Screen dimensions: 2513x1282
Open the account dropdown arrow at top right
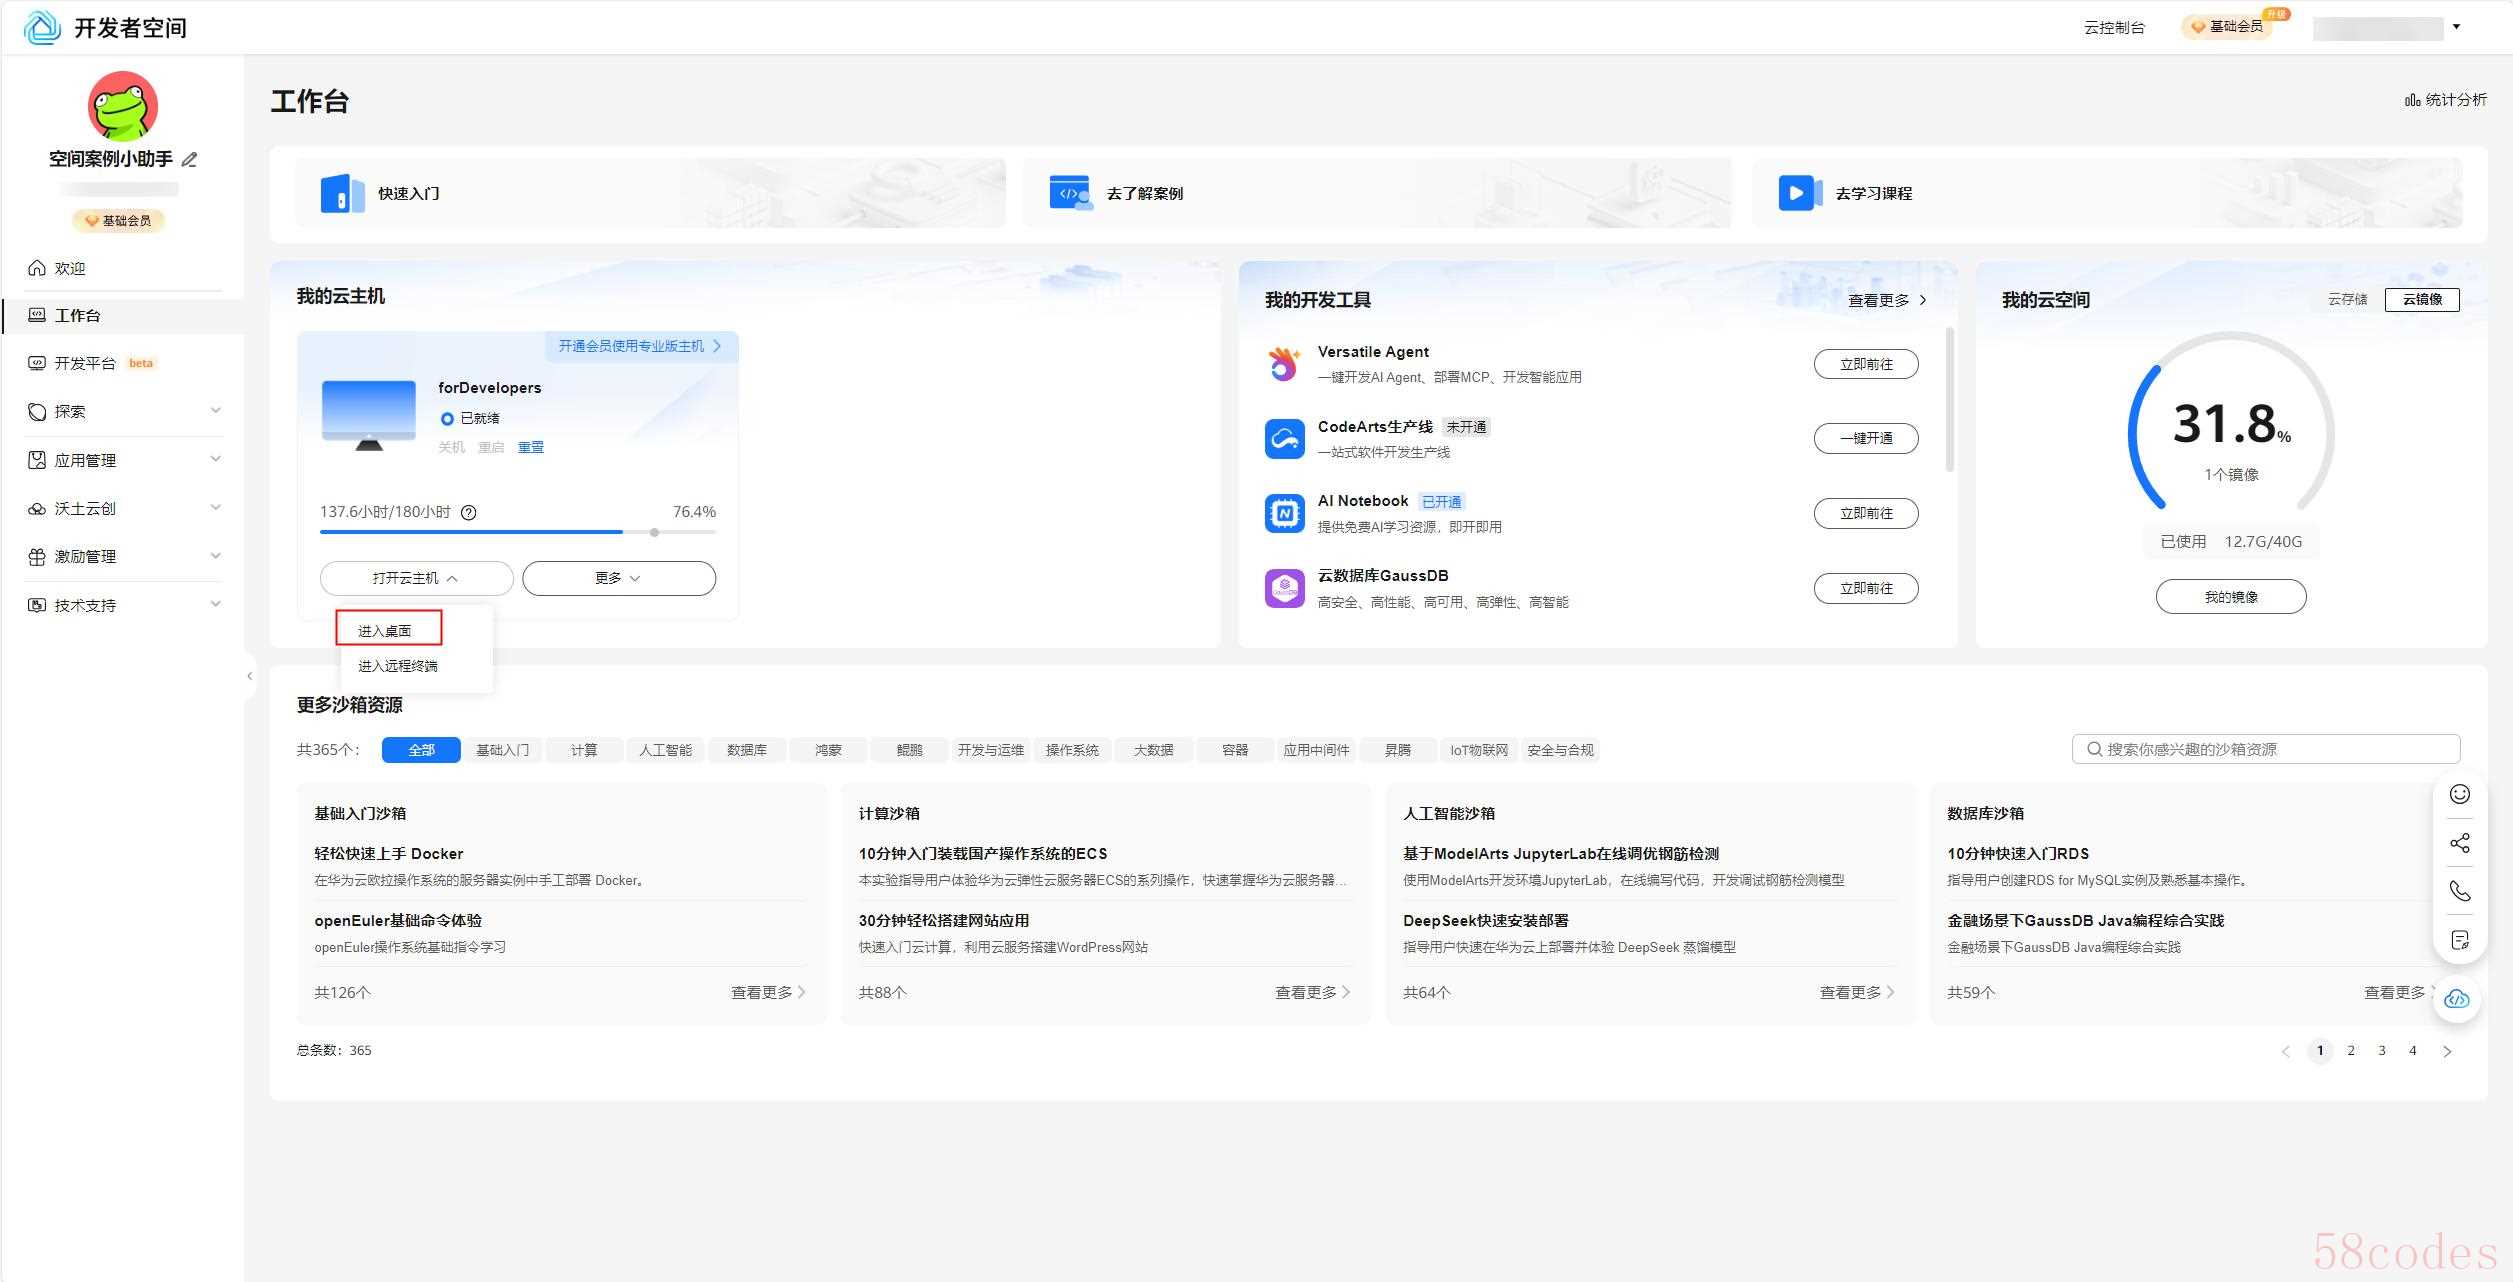[2456, 27]
